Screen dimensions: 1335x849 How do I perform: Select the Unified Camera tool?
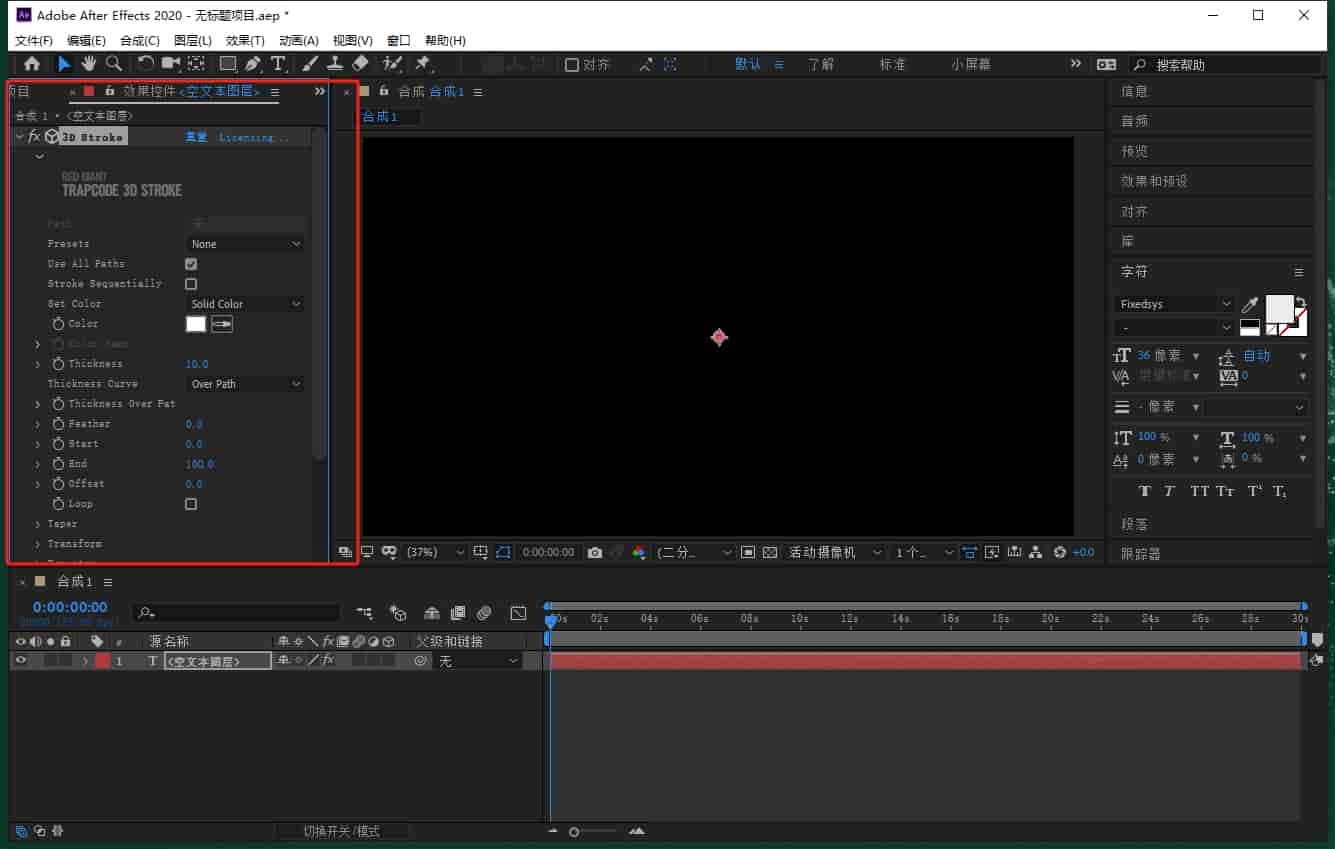[171, 64]
